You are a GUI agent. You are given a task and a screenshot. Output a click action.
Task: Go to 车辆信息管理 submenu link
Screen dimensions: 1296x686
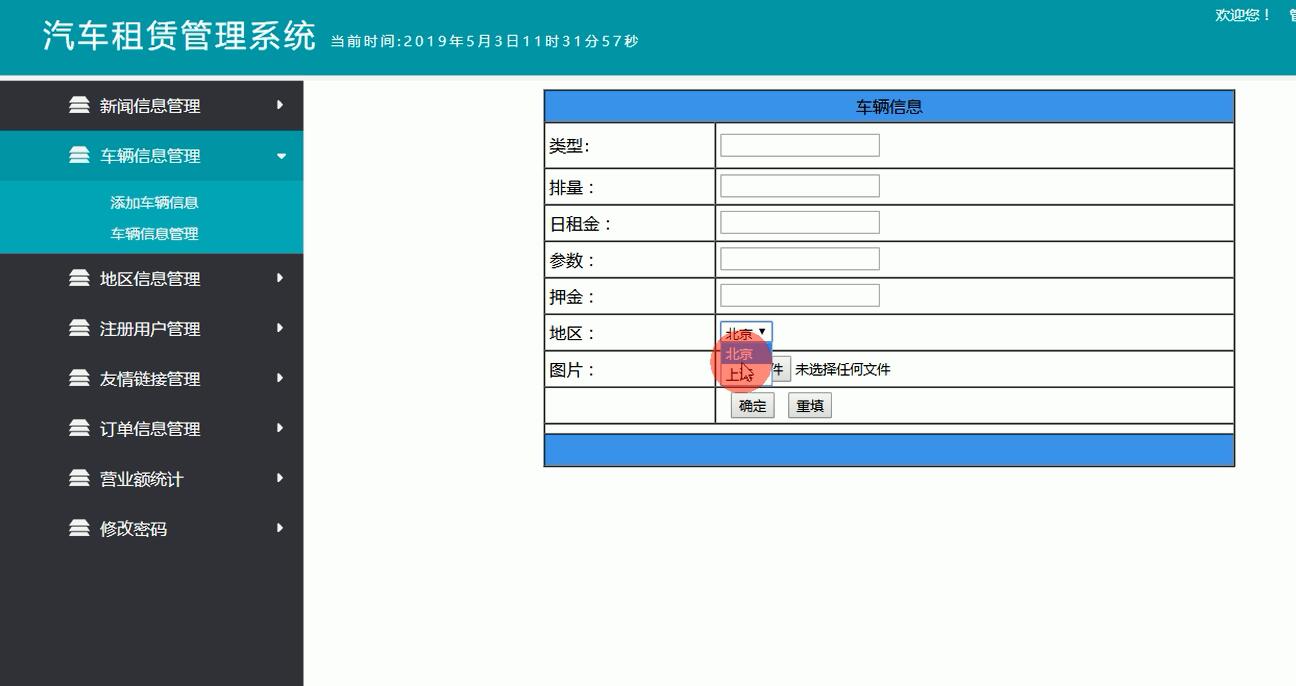154,233
